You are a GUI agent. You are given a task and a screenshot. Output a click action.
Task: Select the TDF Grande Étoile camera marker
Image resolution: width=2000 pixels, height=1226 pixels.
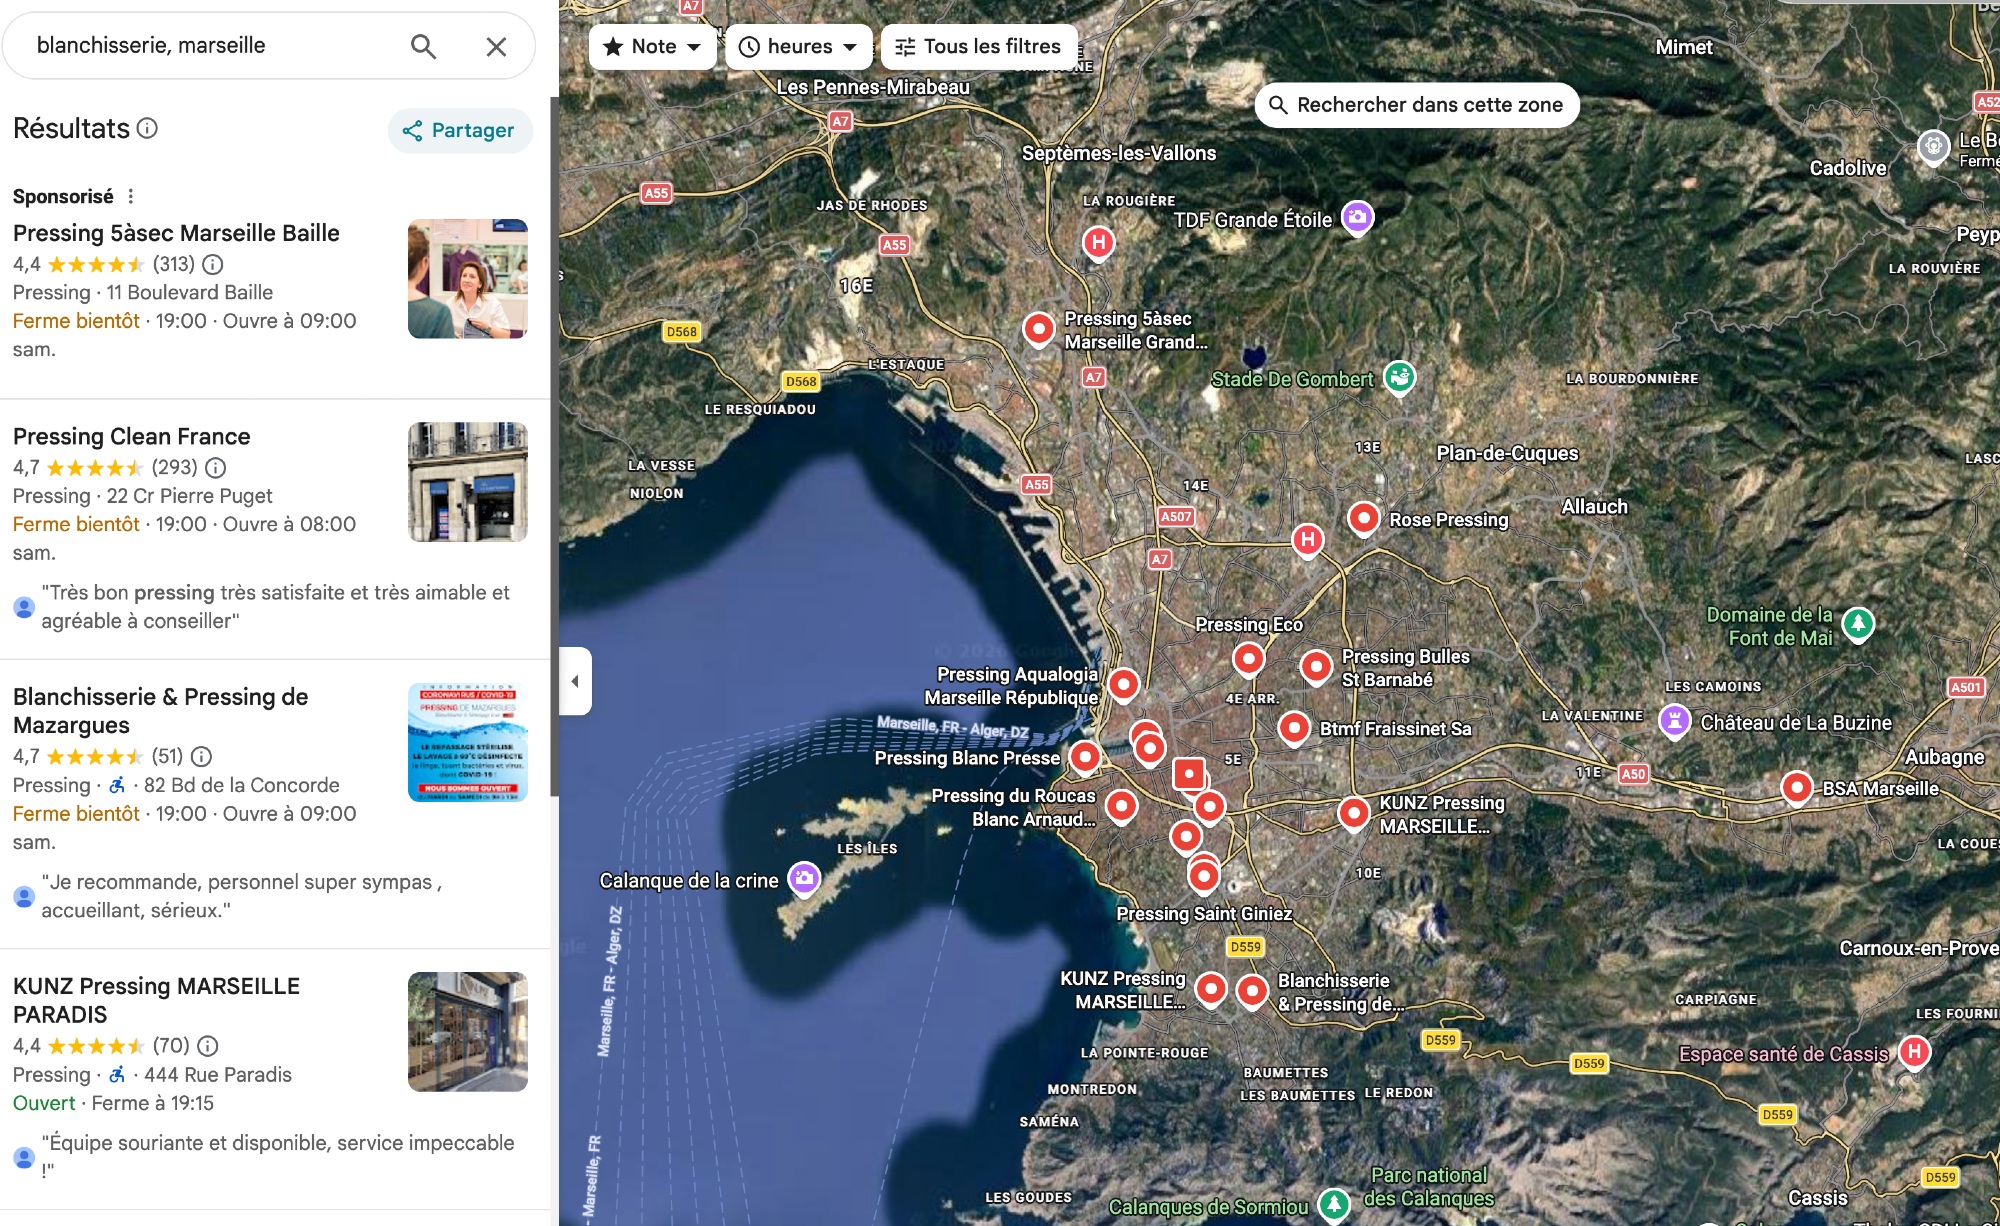tap(1357, 217)
